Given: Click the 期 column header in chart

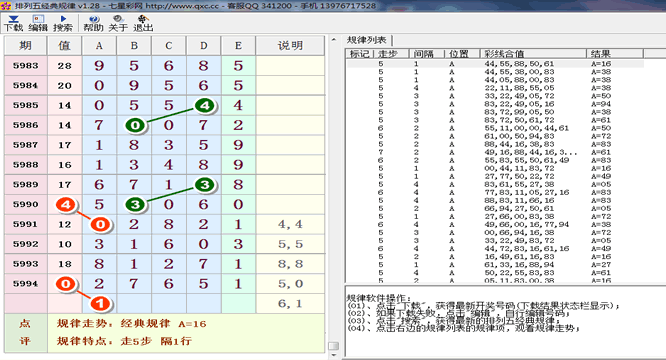Looking at the screenshot, I should coord(25,45).
